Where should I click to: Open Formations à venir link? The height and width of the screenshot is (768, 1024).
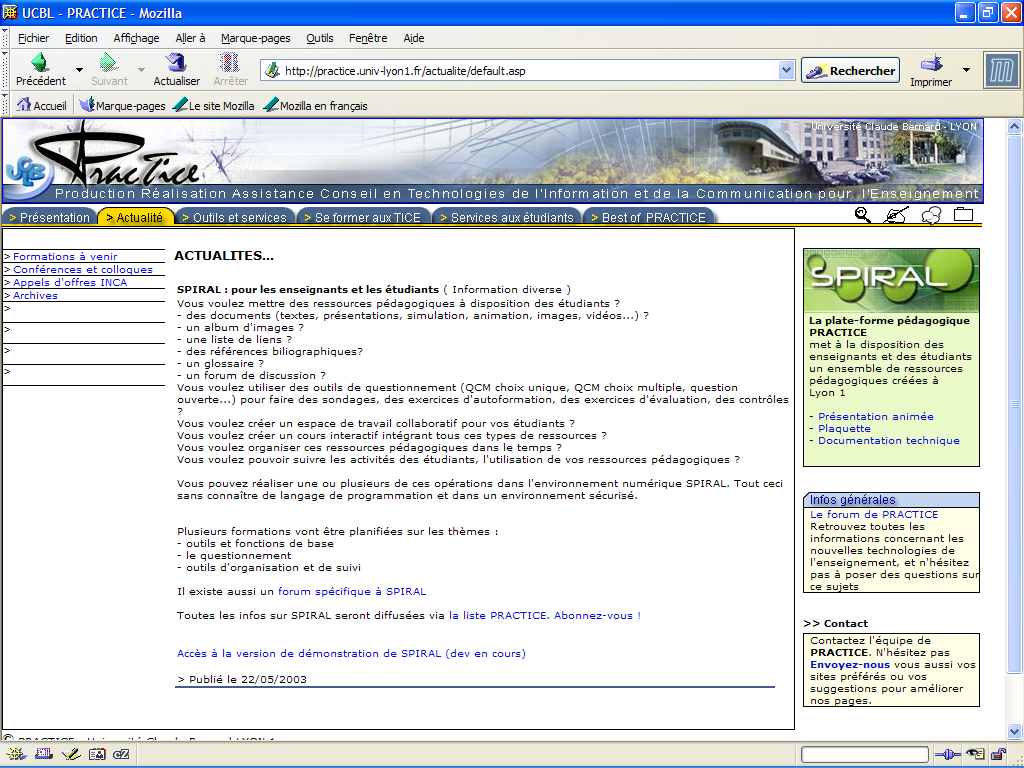coord(65,257)
